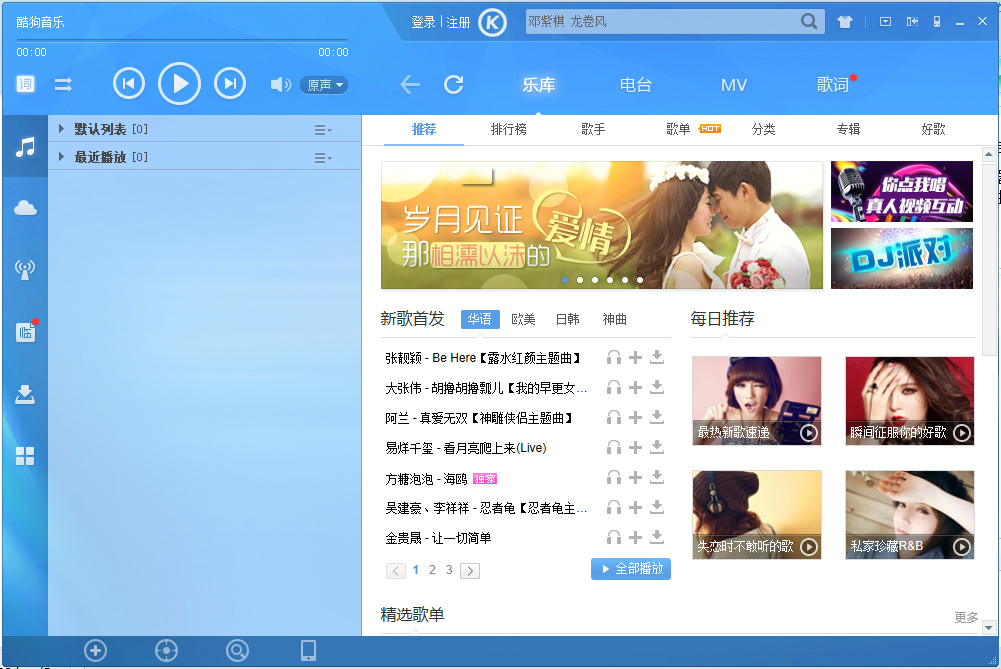The height and width of the screenshot is (669, 1001).
Task: Select the 专辑 albums sub-tab
Action: [848, 130]
